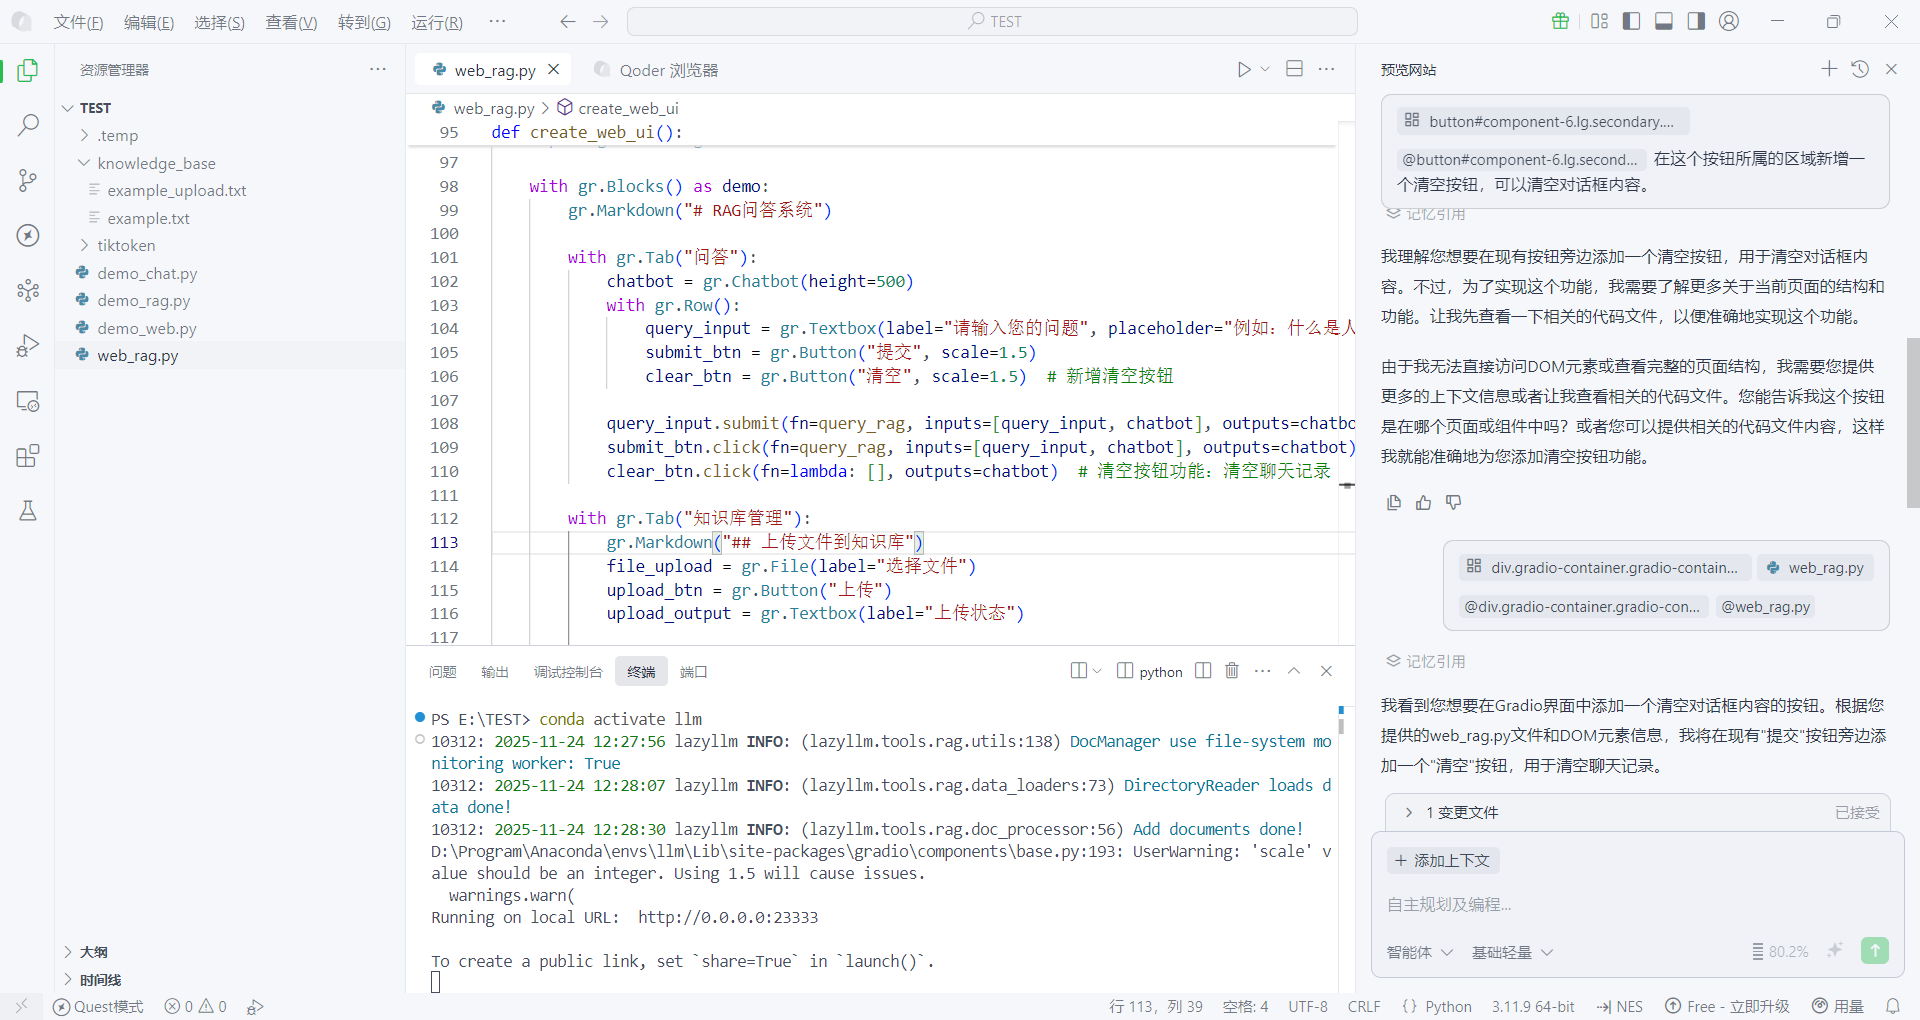Click the 添加上下文 button
This screenshot has height=1020, width=1920.
point(1443,860)
